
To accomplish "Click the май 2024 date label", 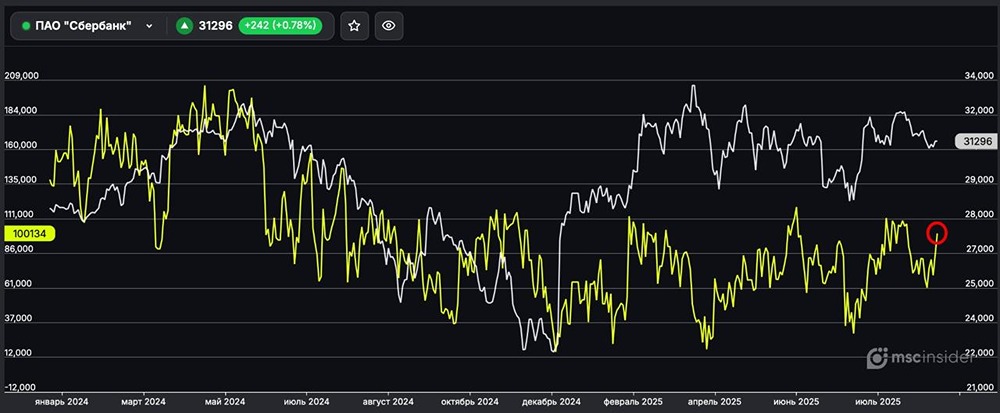I will click(x=225, y=402).
